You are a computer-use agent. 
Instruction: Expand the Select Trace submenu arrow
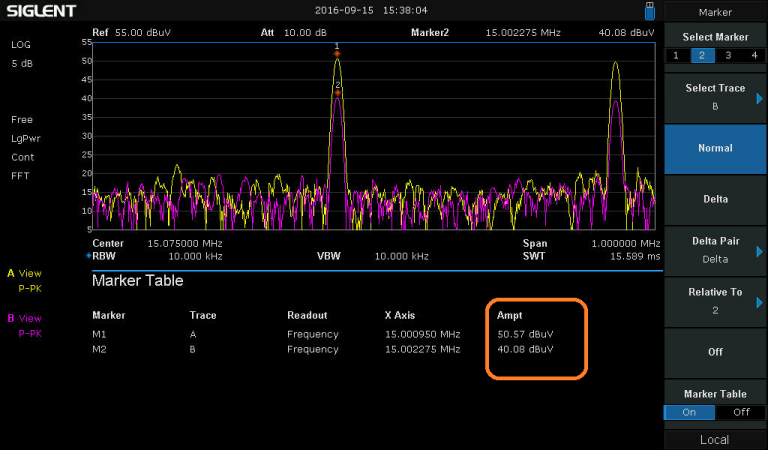(759, 98)
